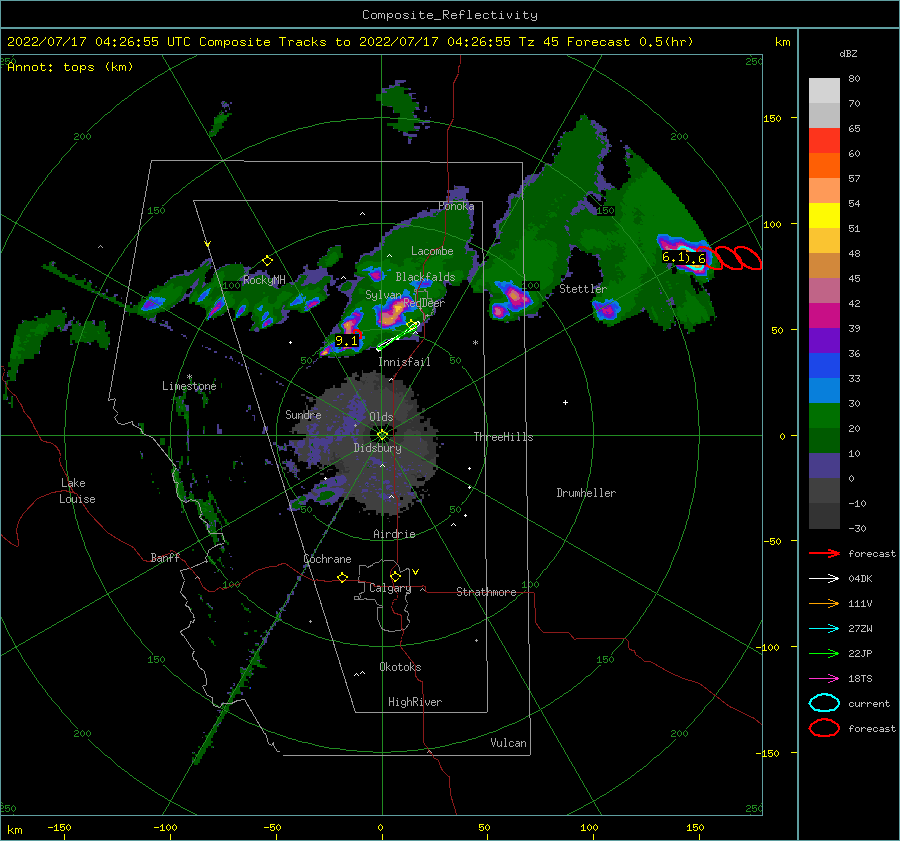Pick the purple dBZ legend swatch
The image size is (900, 841).
click(824, 340)
